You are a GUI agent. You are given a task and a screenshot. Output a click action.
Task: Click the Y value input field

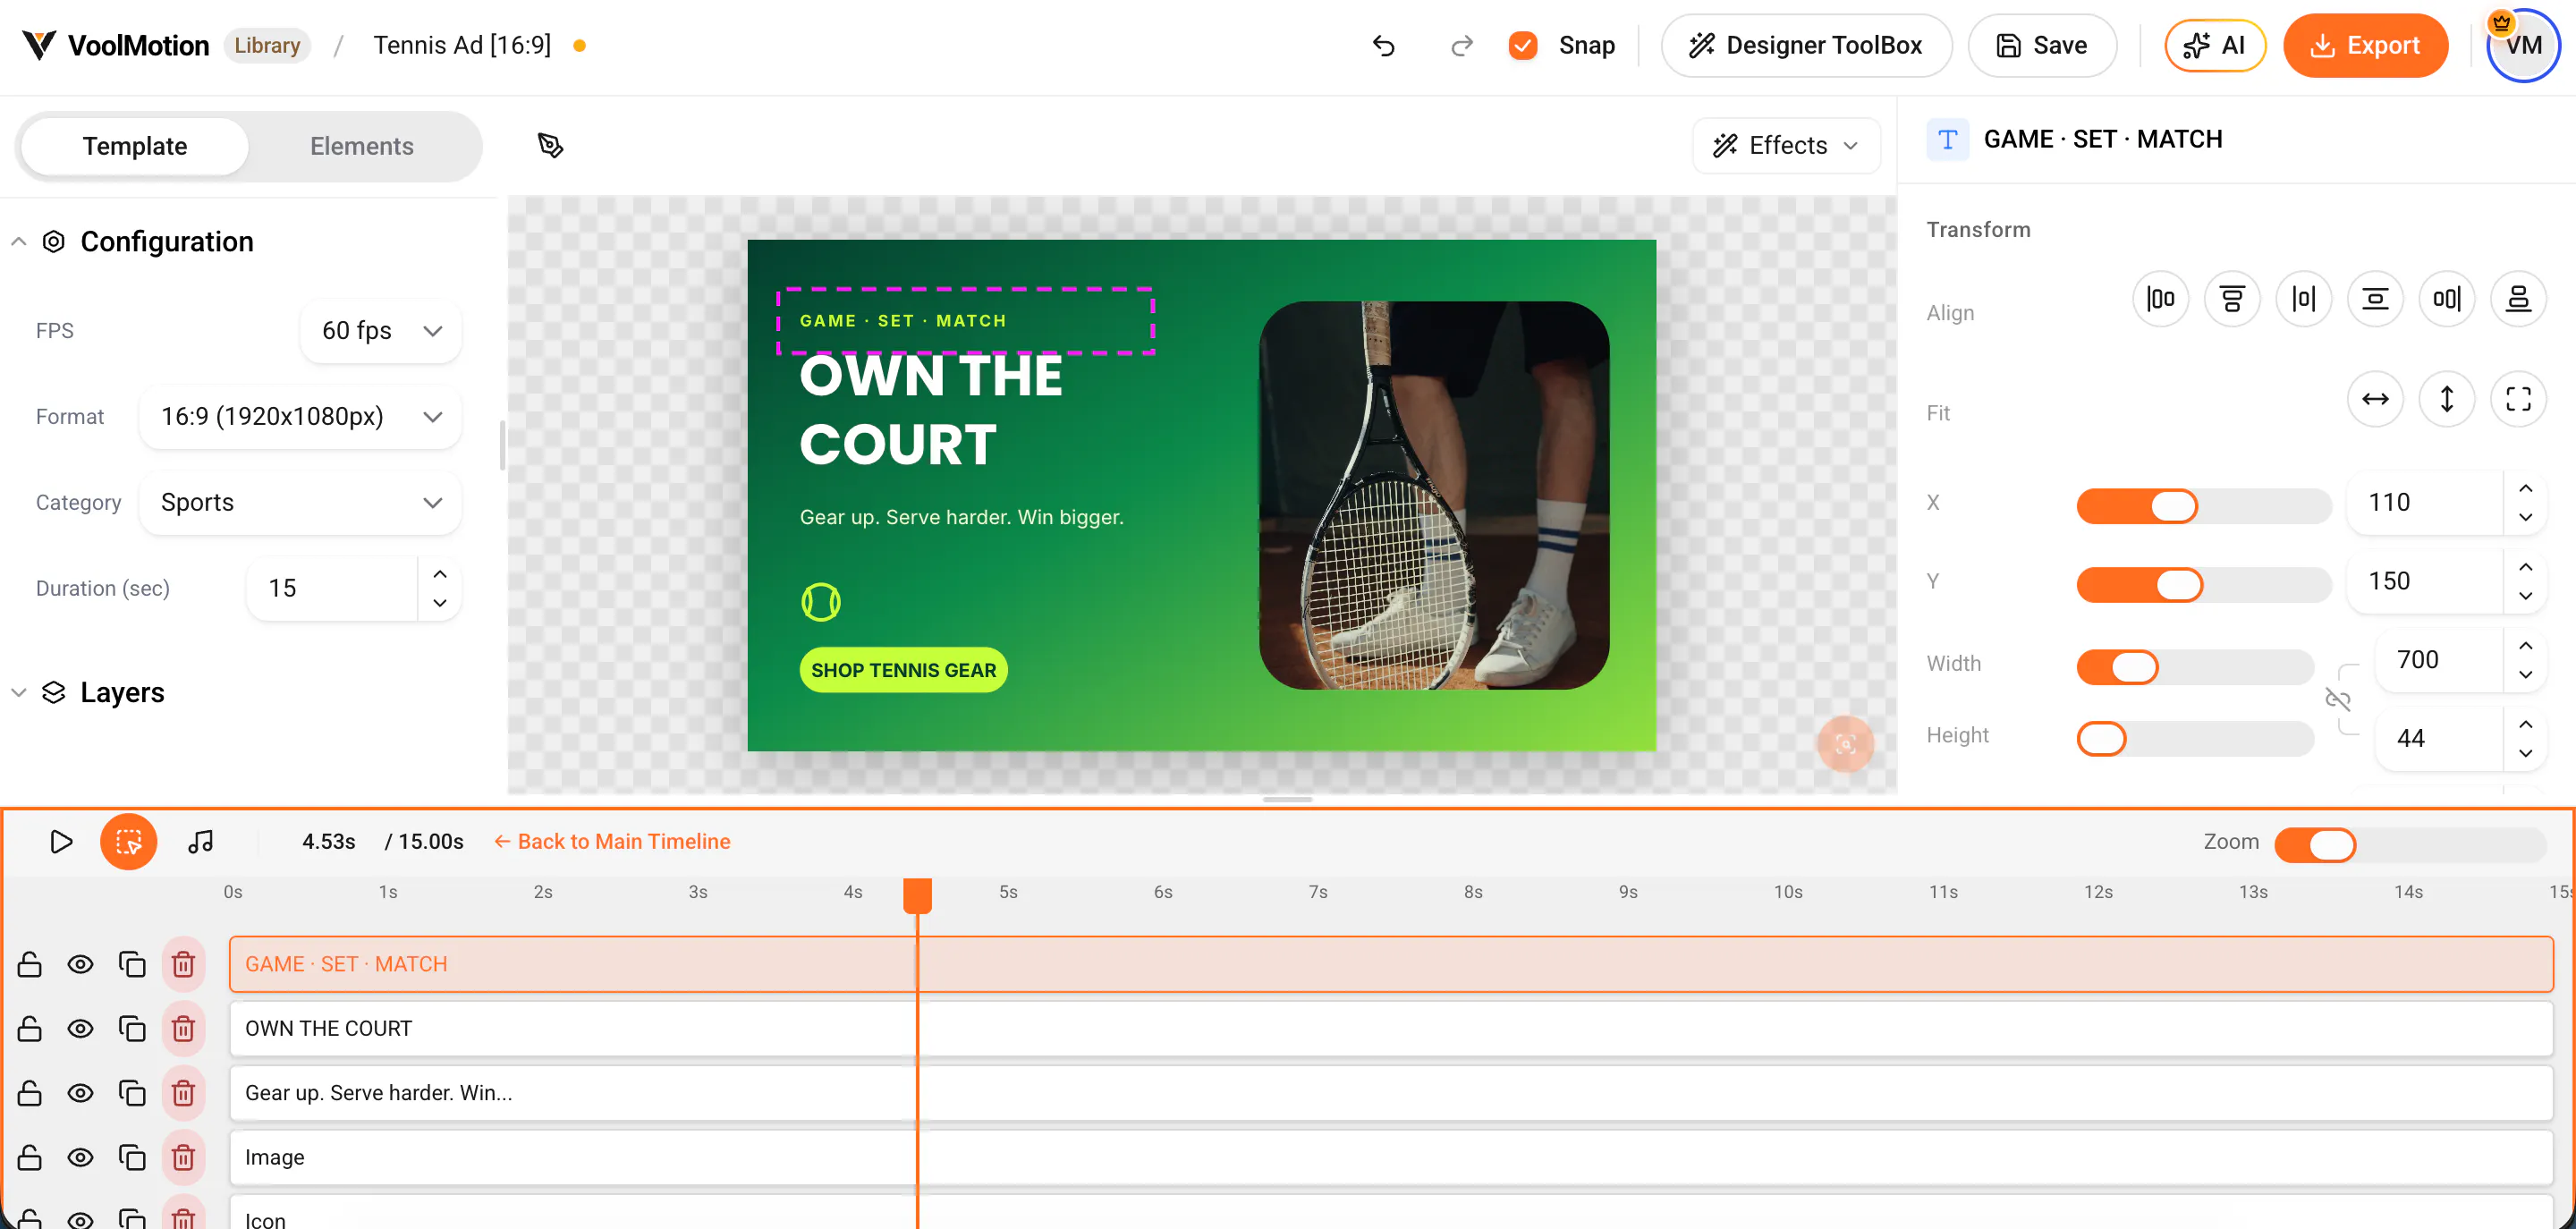click(x=2424, y=581)
